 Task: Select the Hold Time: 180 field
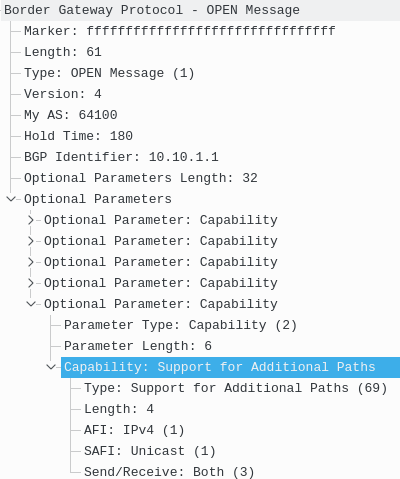(x=78, y=136)
